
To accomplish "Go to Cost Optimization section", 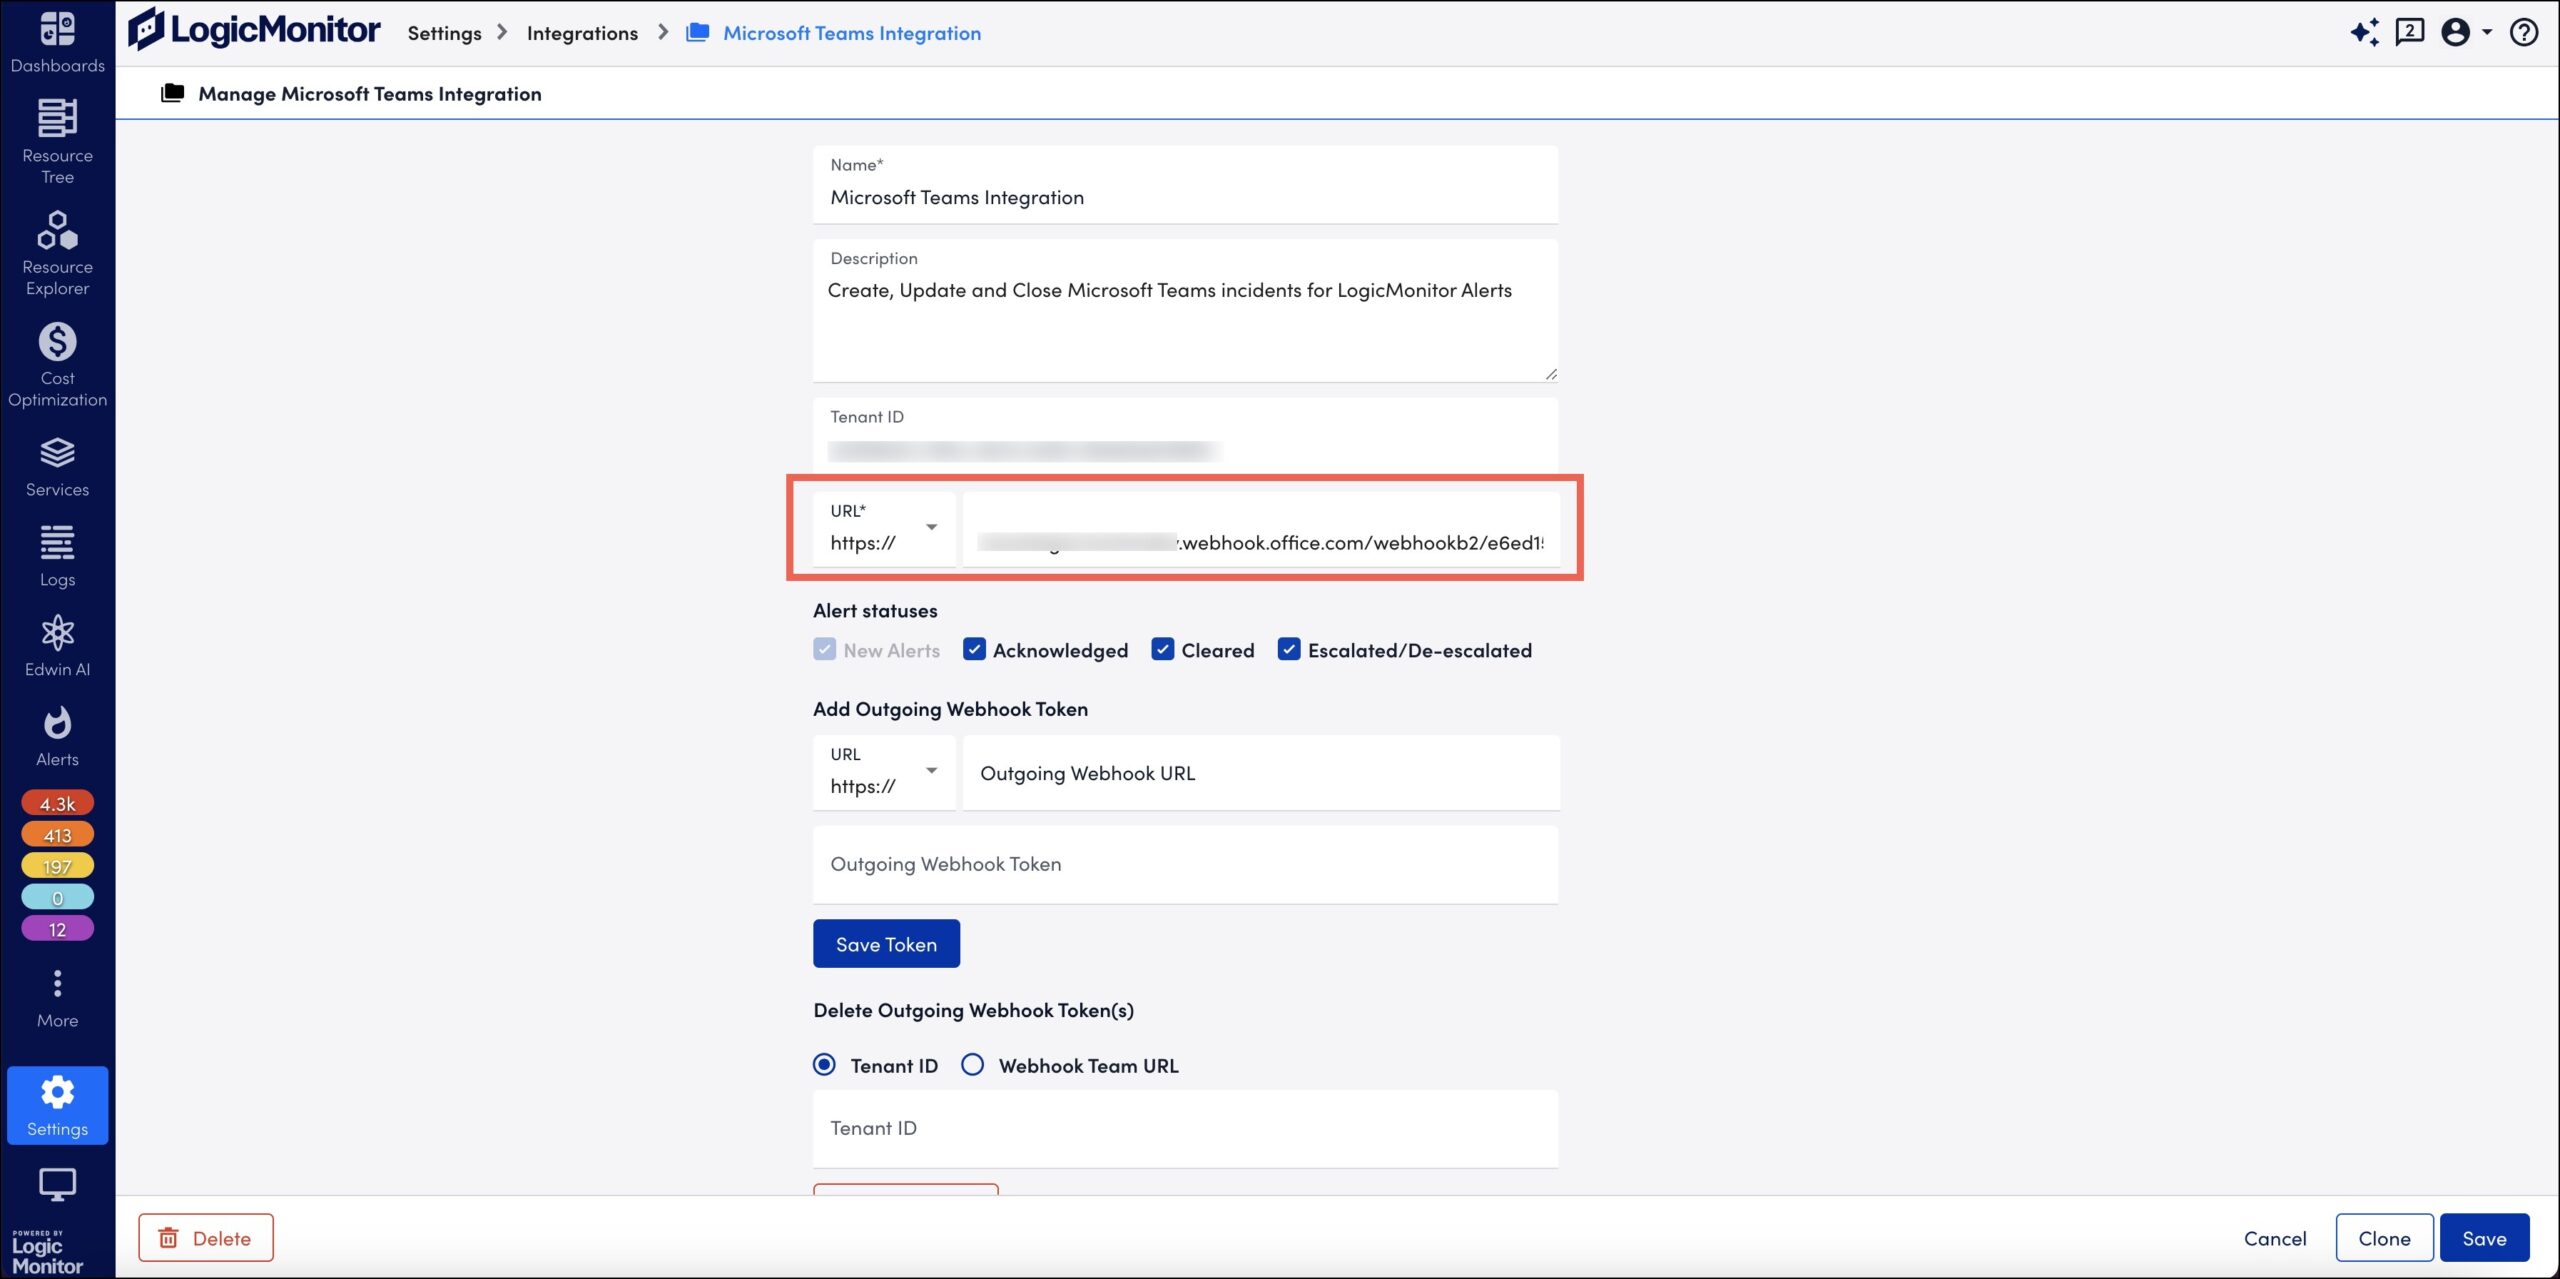I will (57, 364).
